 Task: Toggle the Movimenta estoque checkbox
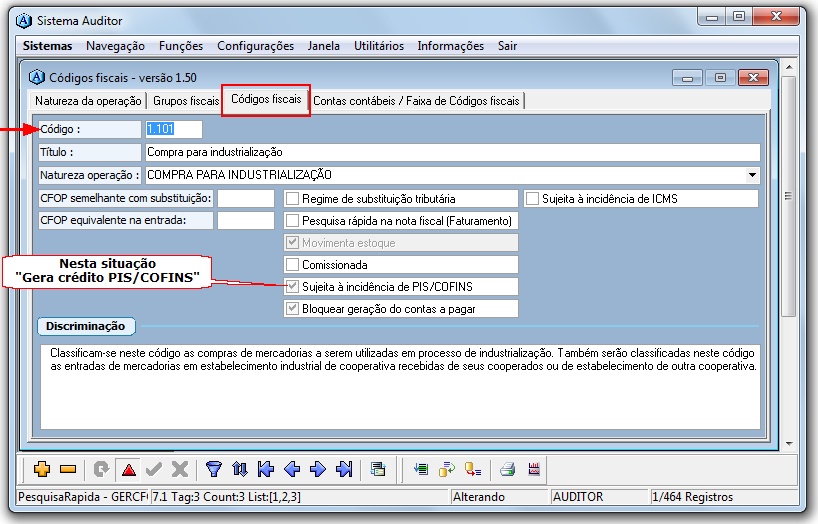(x=293, y=243)
